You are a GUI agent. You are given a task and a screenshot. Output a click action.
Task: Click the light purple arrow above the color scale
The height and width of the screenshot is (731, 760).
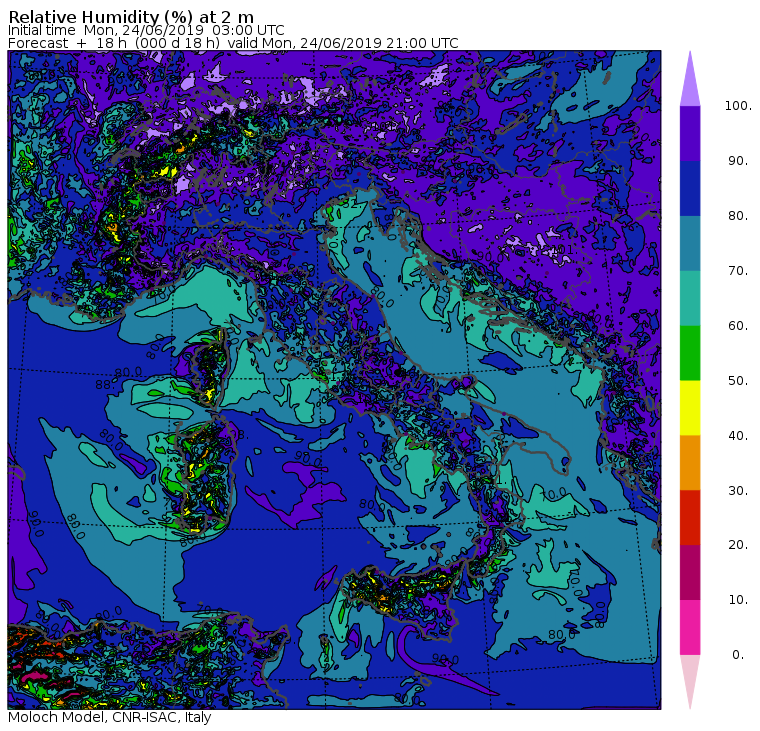690,79
